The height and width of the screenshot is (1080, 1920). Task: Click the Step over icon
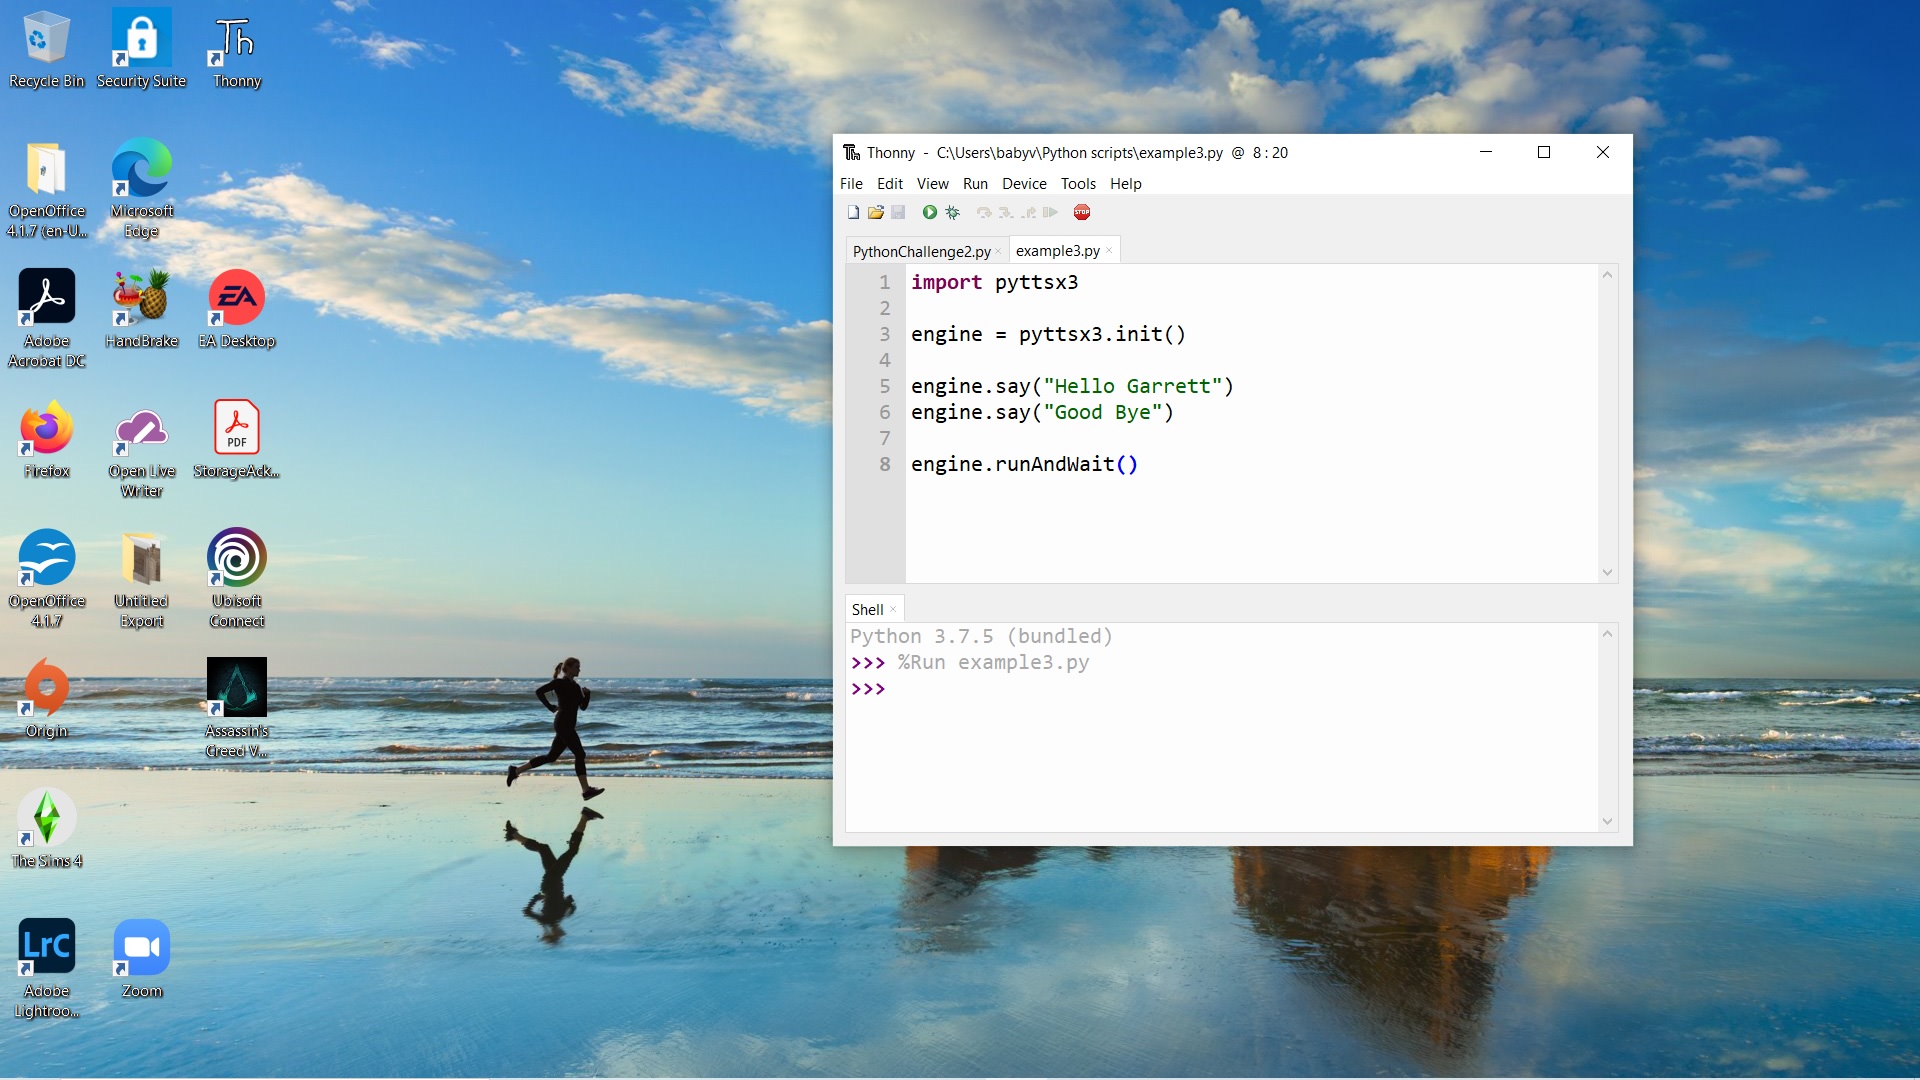pyautogui.click(x=984, y=212)
